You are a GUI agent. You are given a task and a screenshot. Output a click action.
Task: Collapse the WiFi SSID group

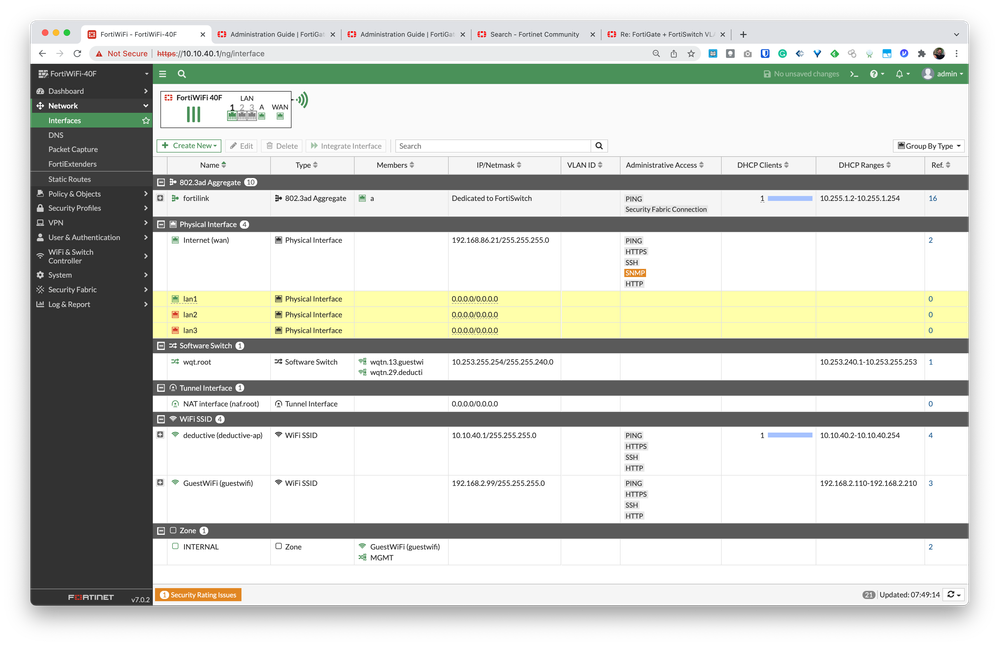(161, 419)
